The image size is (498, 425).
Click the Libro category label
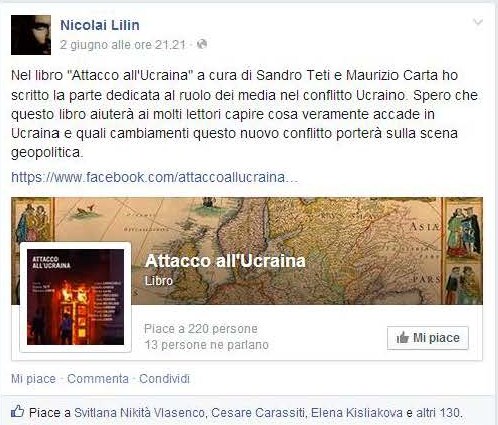pos(159,281)
